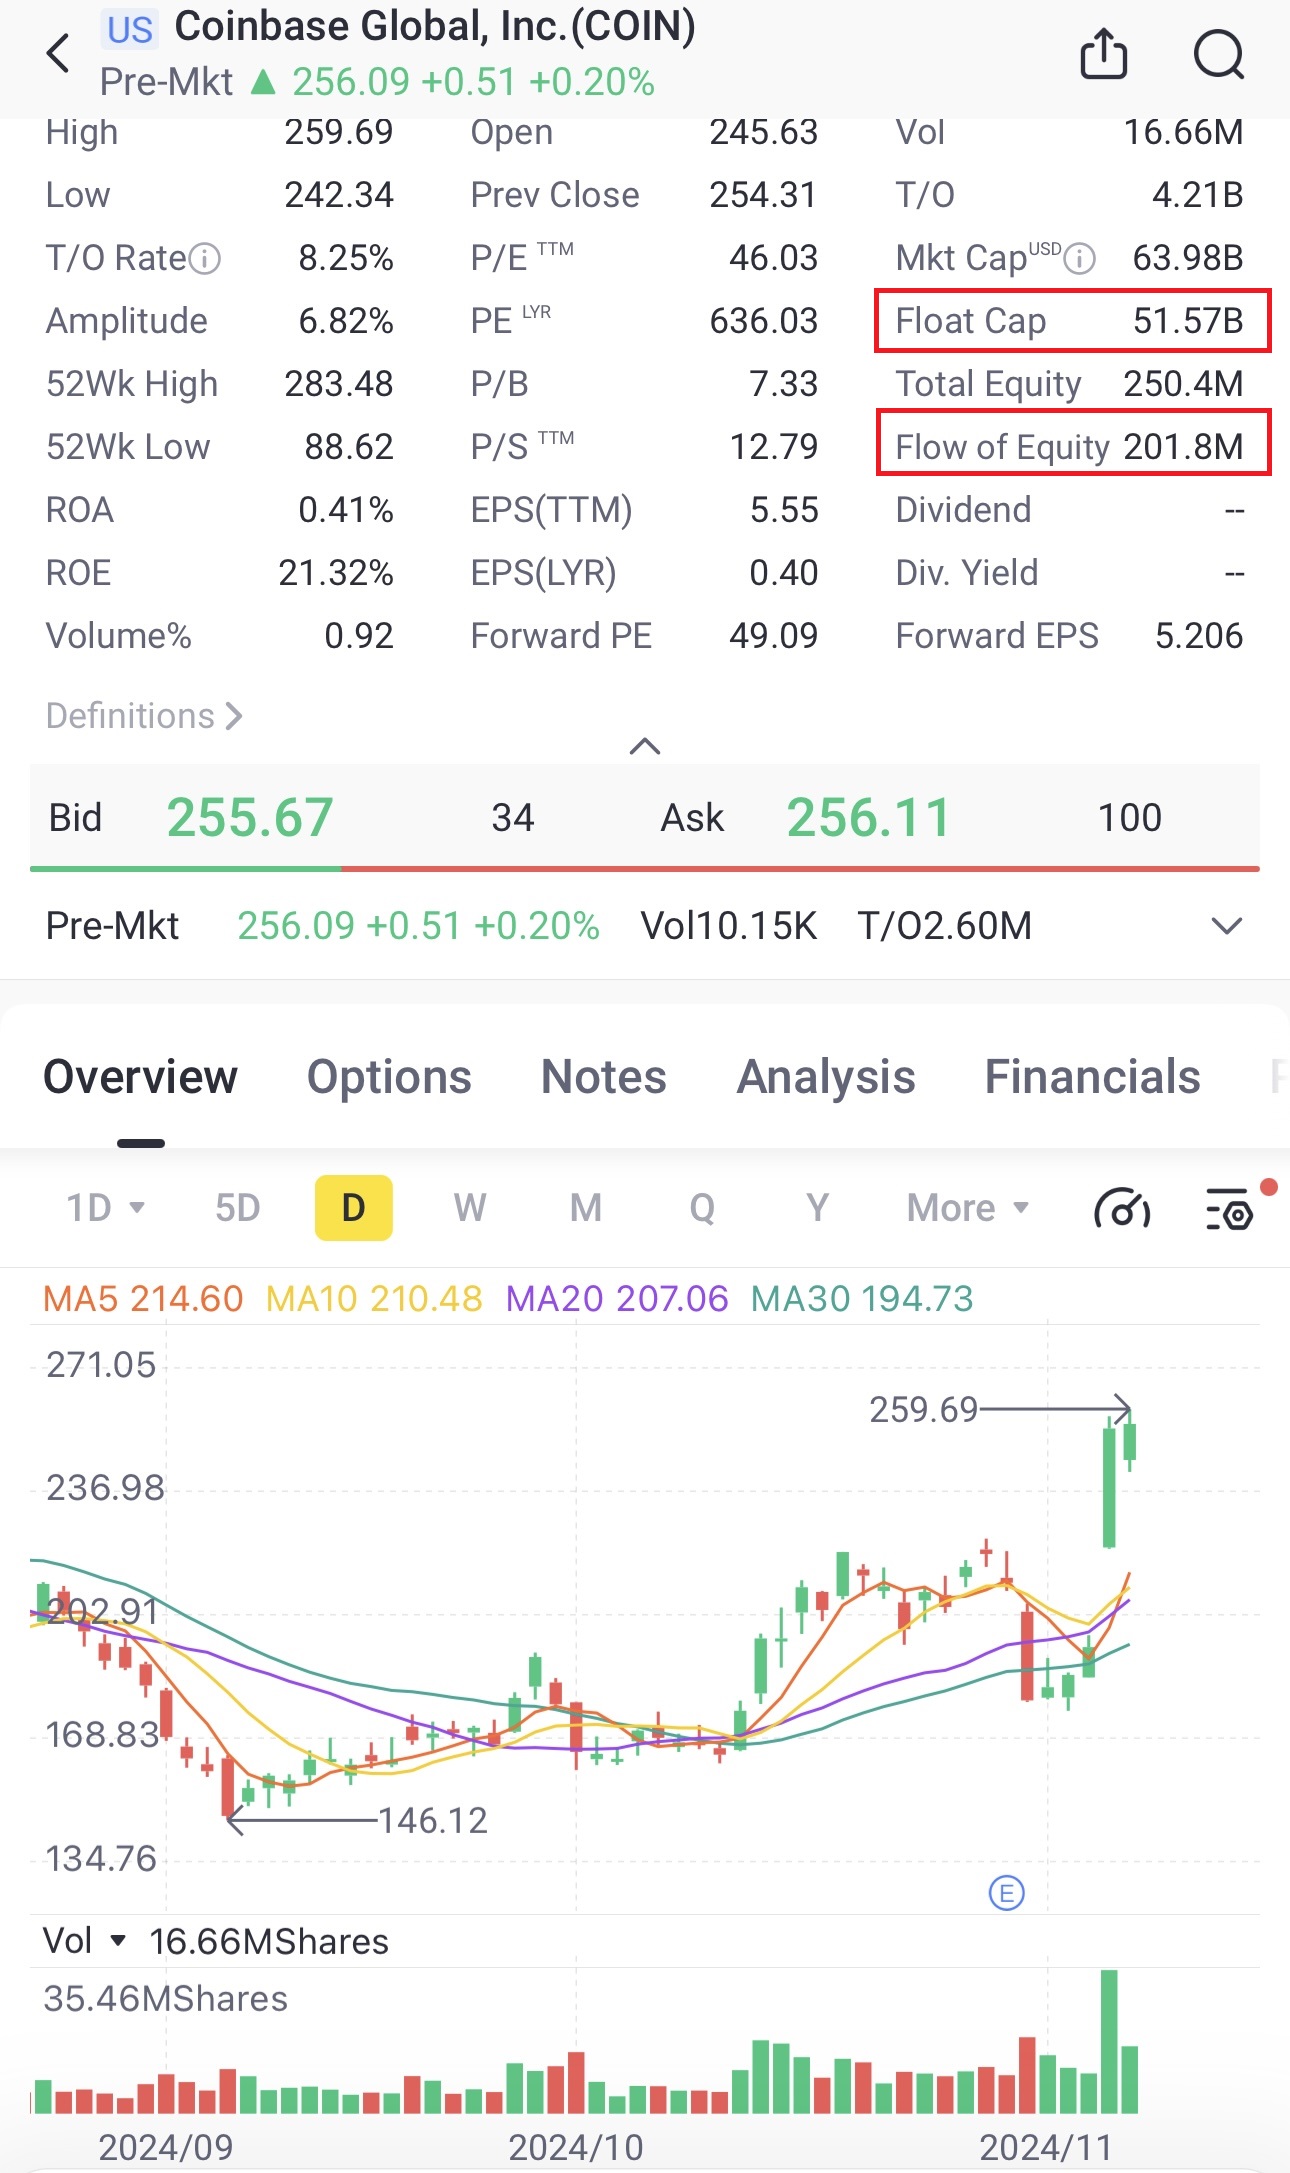The height and width of the screenshot is (2173, 1290).
Task: Switch to the Overview tab
Action: point(141,1077)
